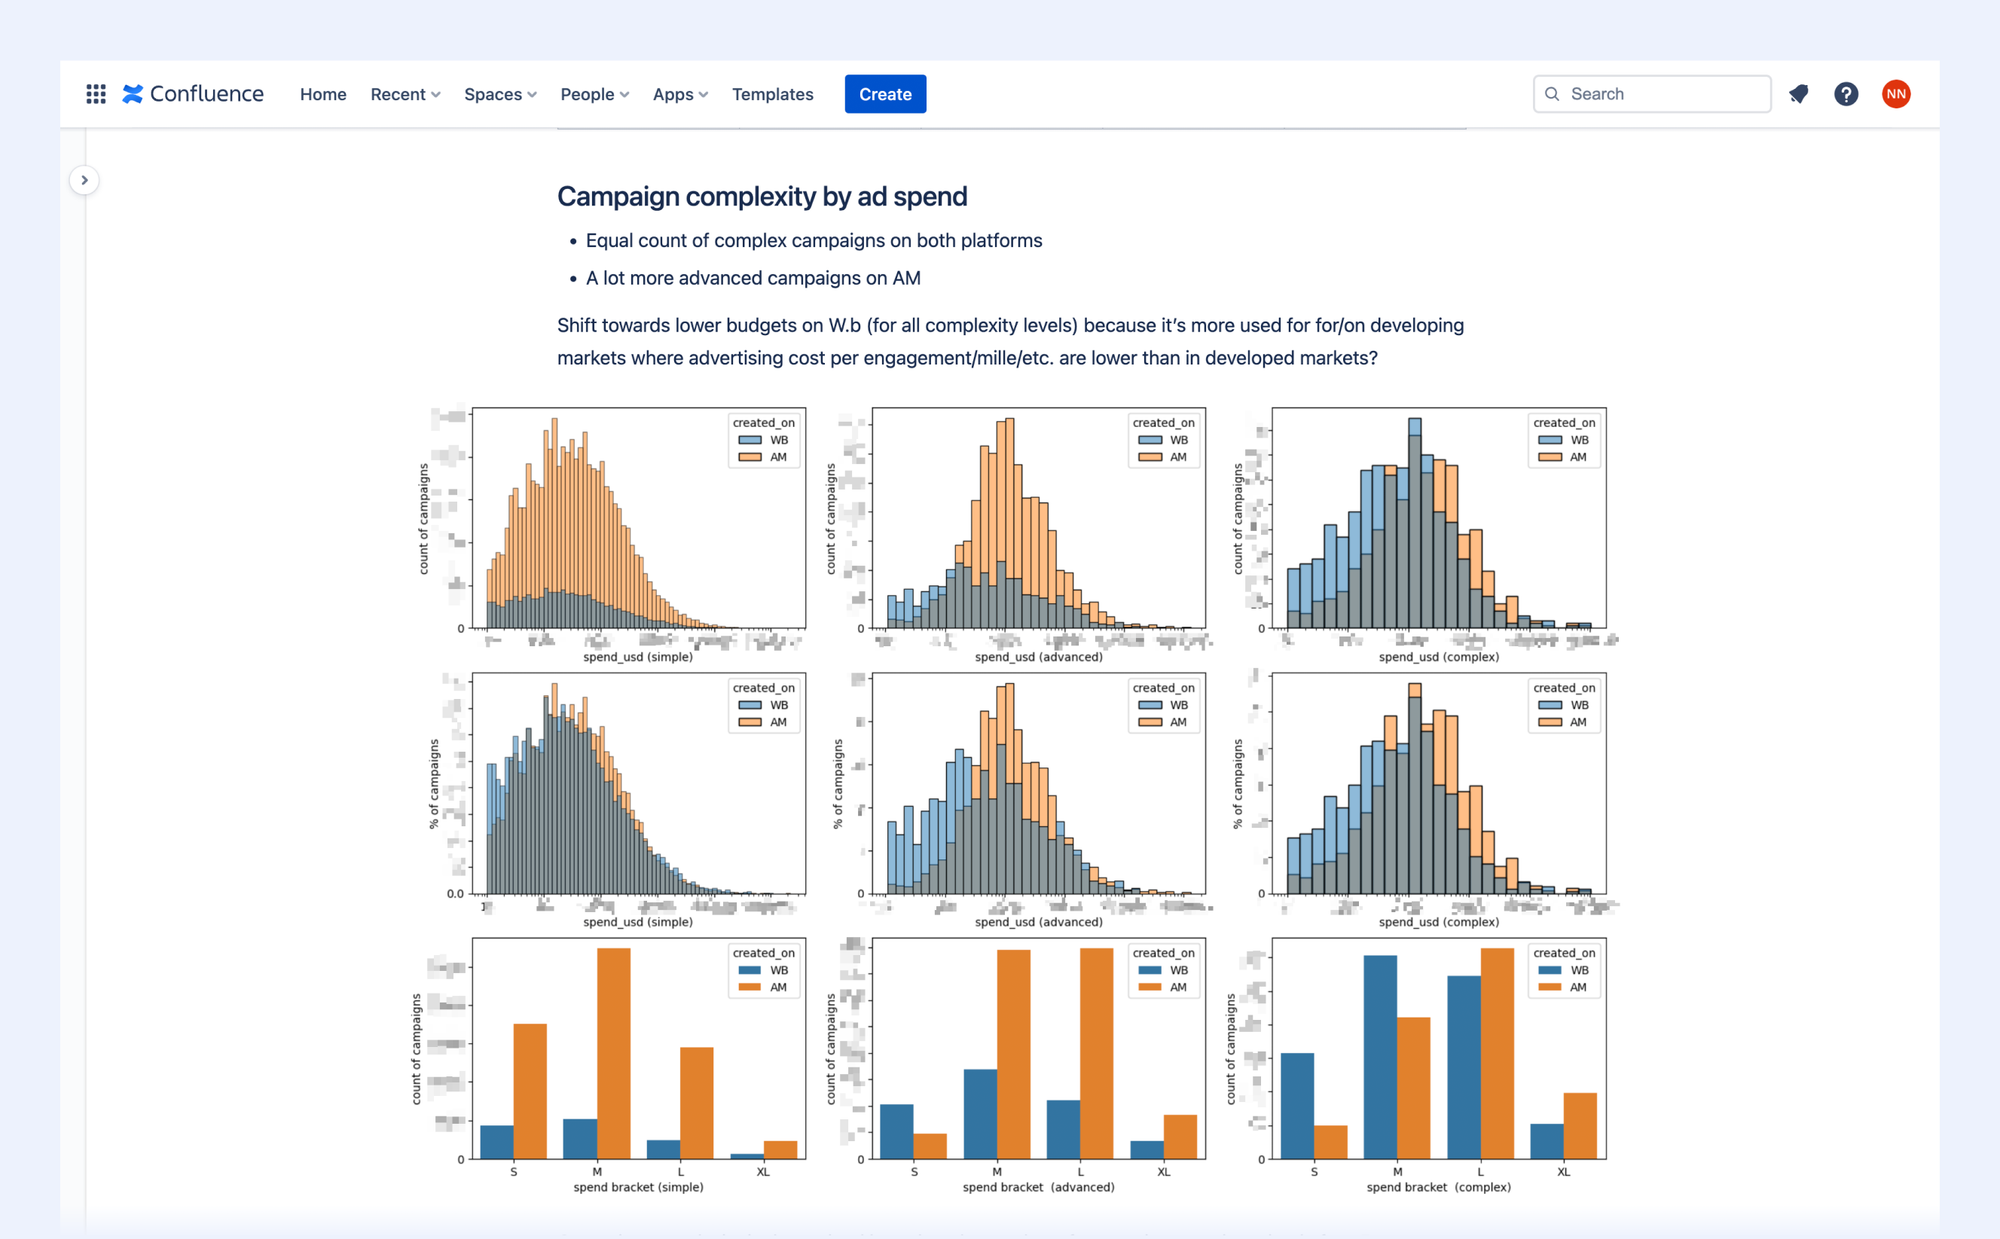Image resolution: width=2000 pixels, height=1239 pixels.
Task: Open the NN user profile avatar
Action: pos(1896,94)
